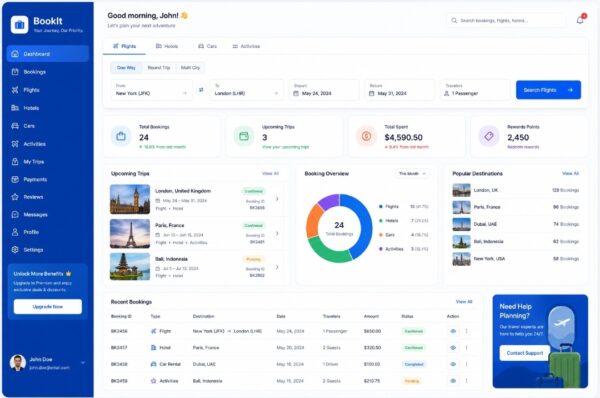Viewport: 600px width, 398px height.
Task: Expand the Bali, Indonesia trip chevron
Action: click(277, 267)
